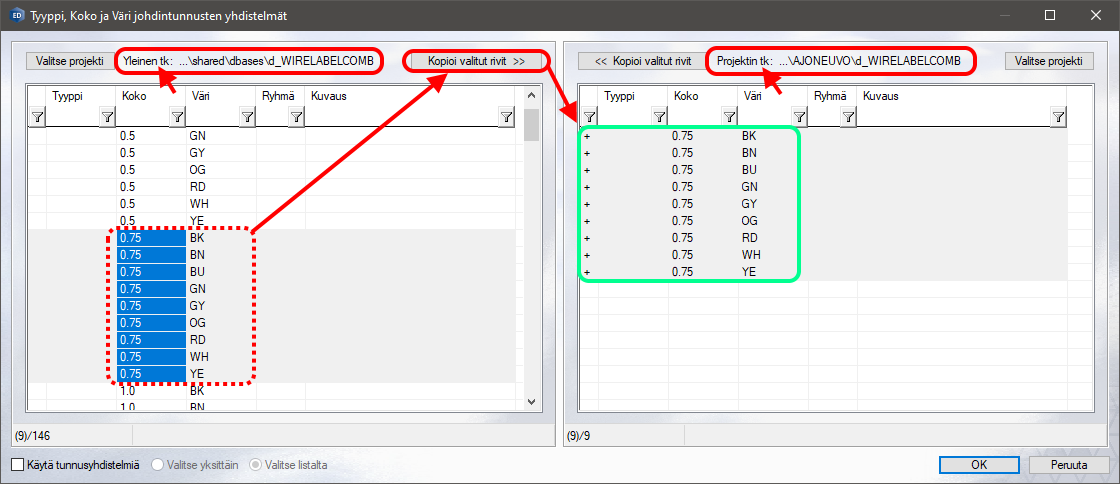Open the first-column filter in right table

point(589,117)
